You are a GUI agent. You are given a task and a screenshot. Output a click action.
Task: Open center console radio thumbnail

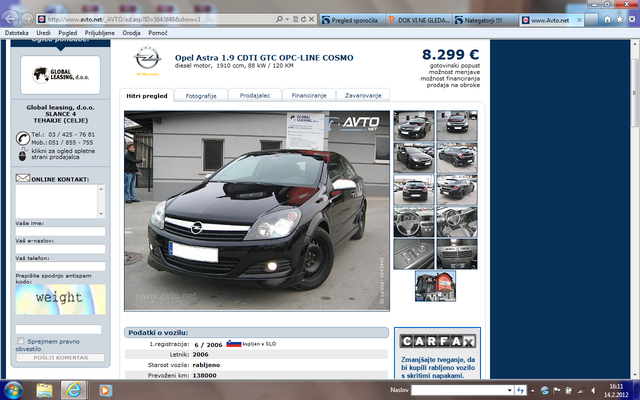pyautogui.click(x=457, y=254)
